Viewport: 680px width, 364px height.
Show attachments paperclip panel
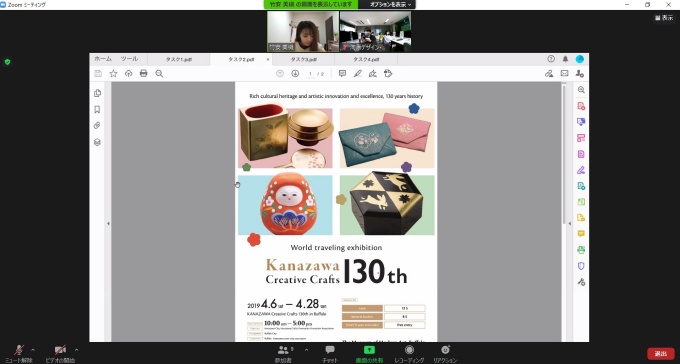click(97, 125)
